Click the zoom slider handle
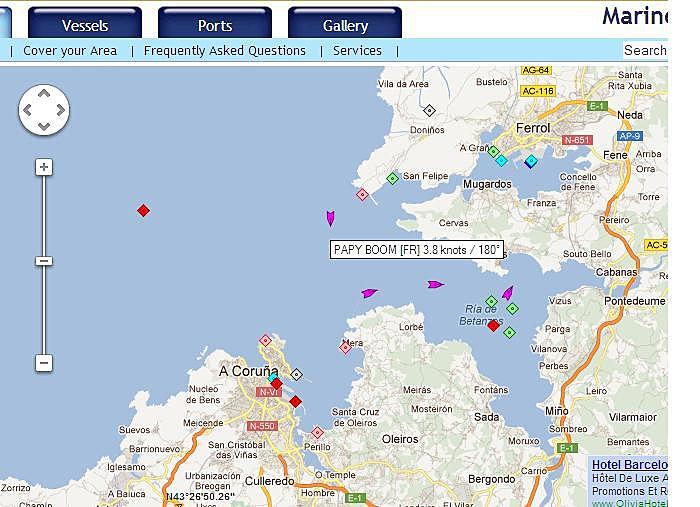The image size is (700, 507). 44,261
